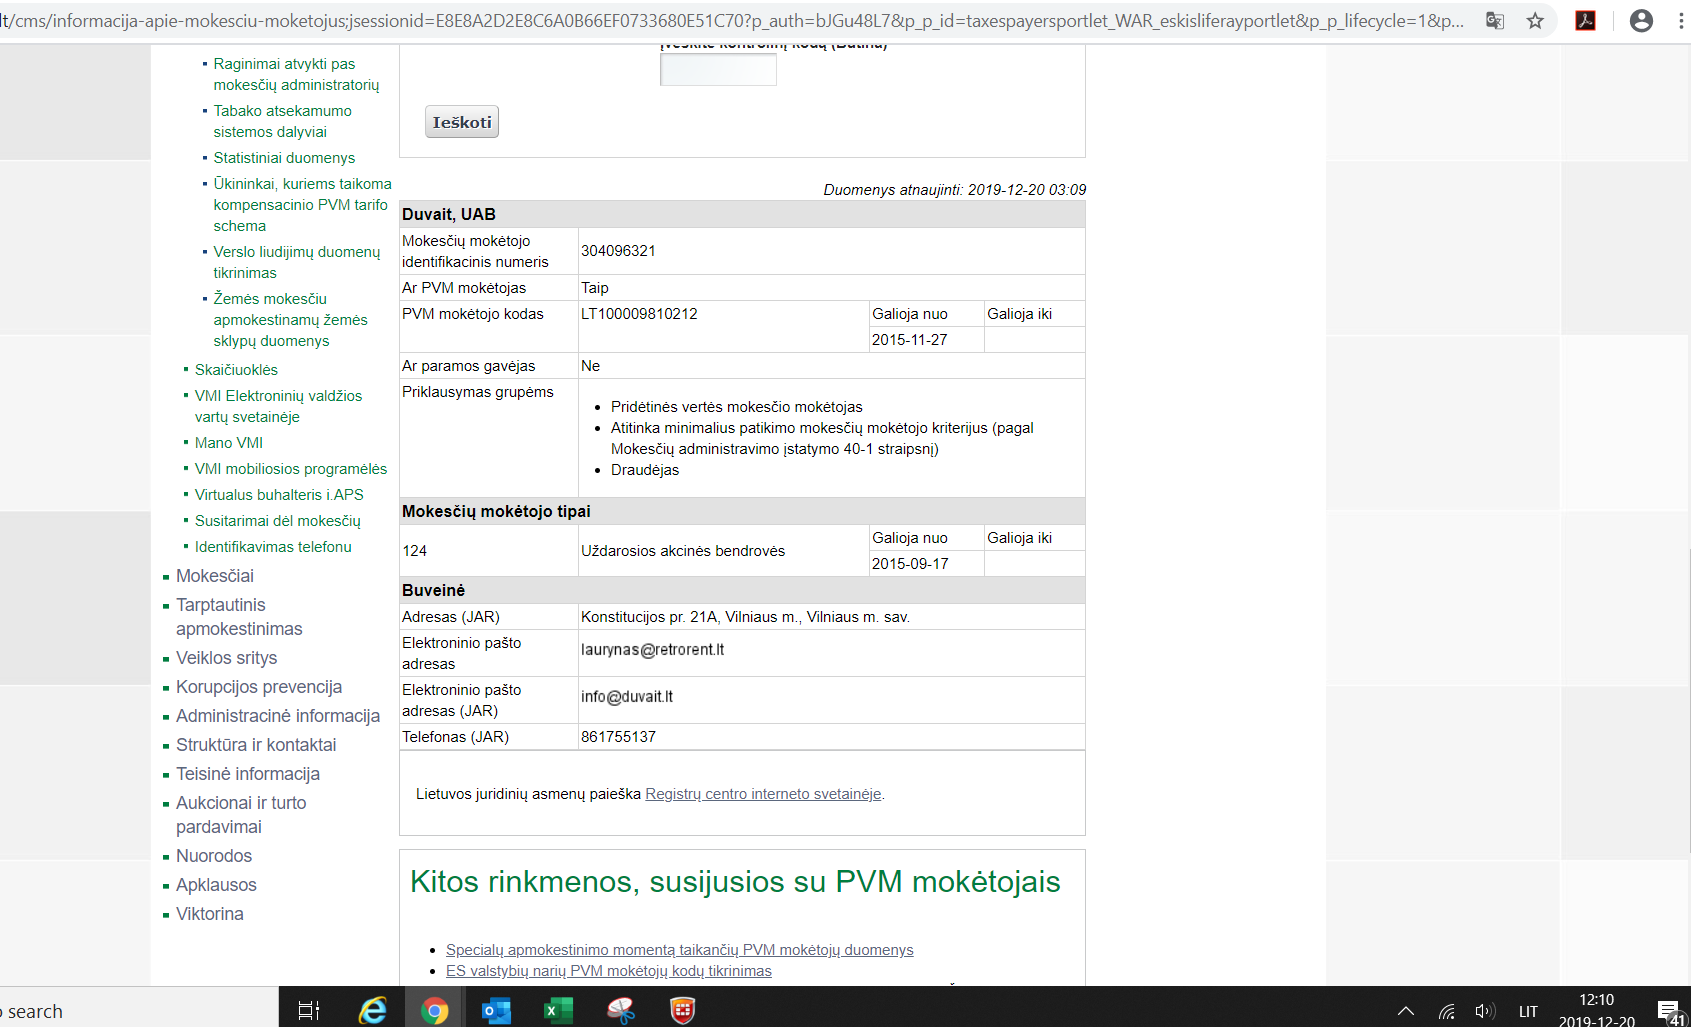Open Internet Explorer from the taskbar

click(372, 1011)
